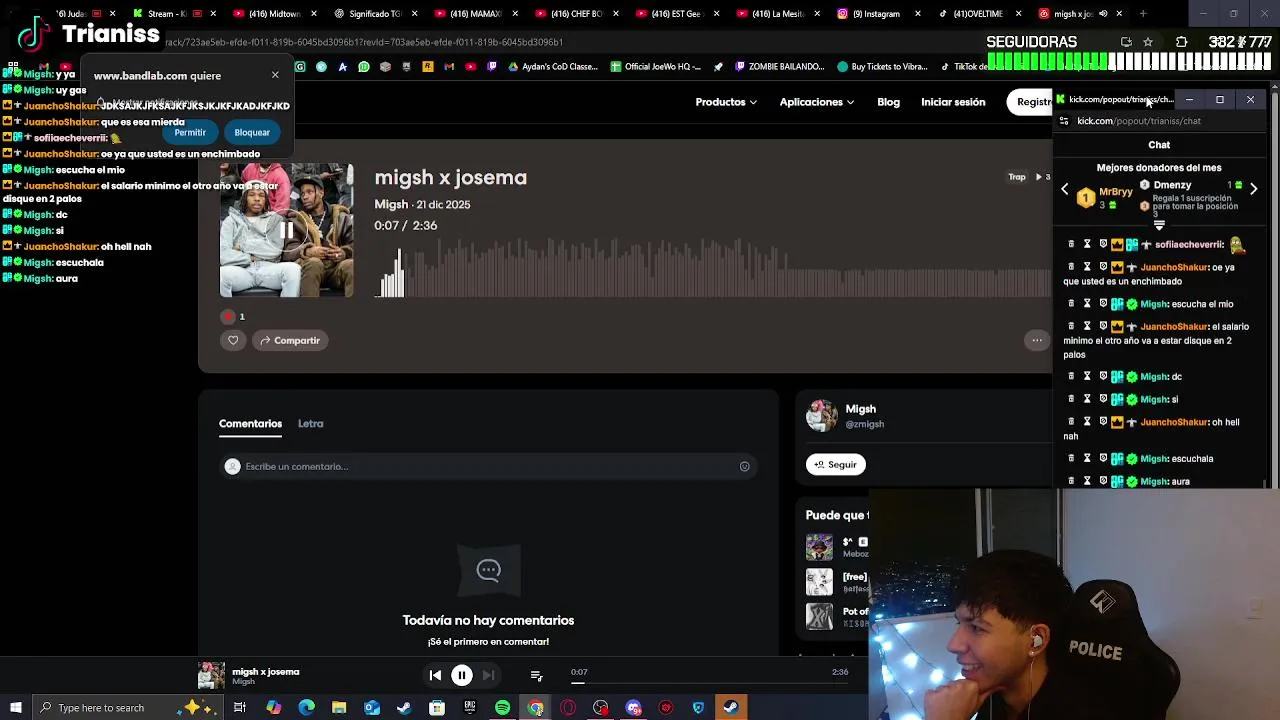Open Outlook from the taskbar
This screenshot has width=1280, height=720.
coord(372,708)
